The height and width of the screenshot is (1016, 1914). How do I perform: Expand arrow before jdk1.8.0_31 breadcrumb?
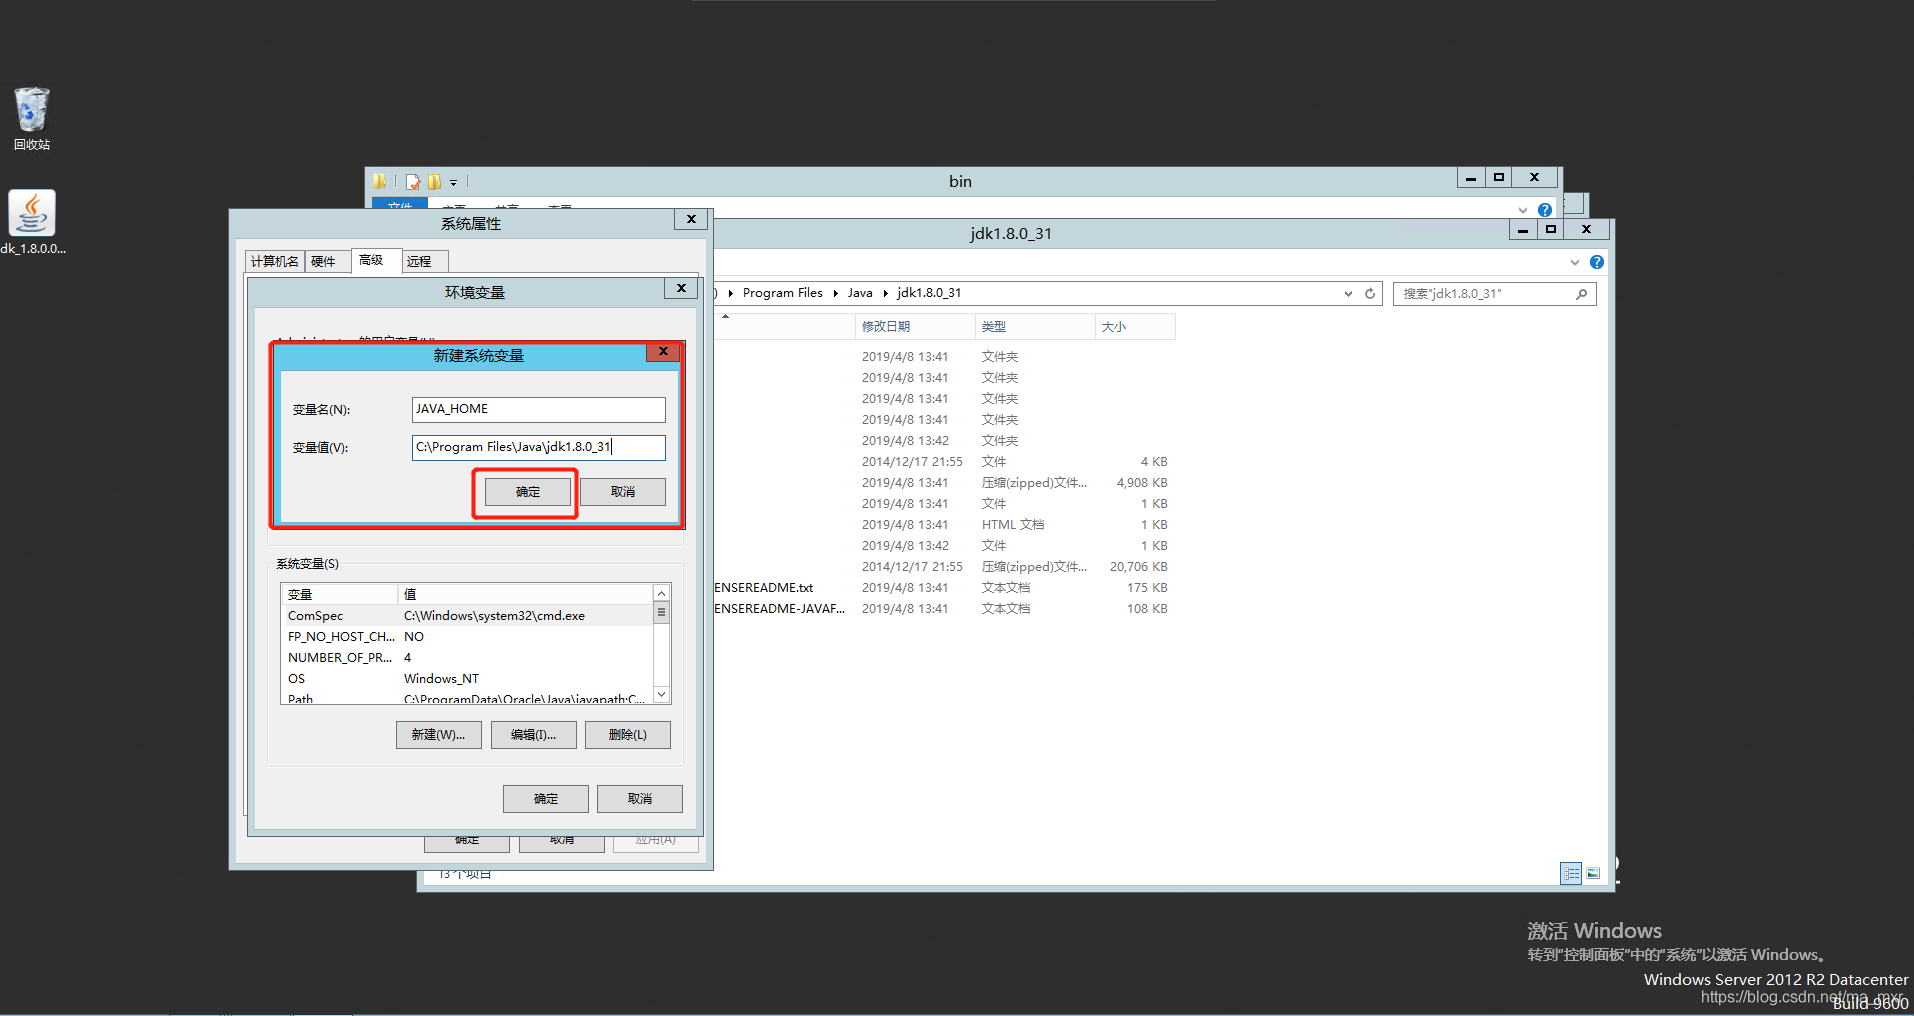pos(885,293)
